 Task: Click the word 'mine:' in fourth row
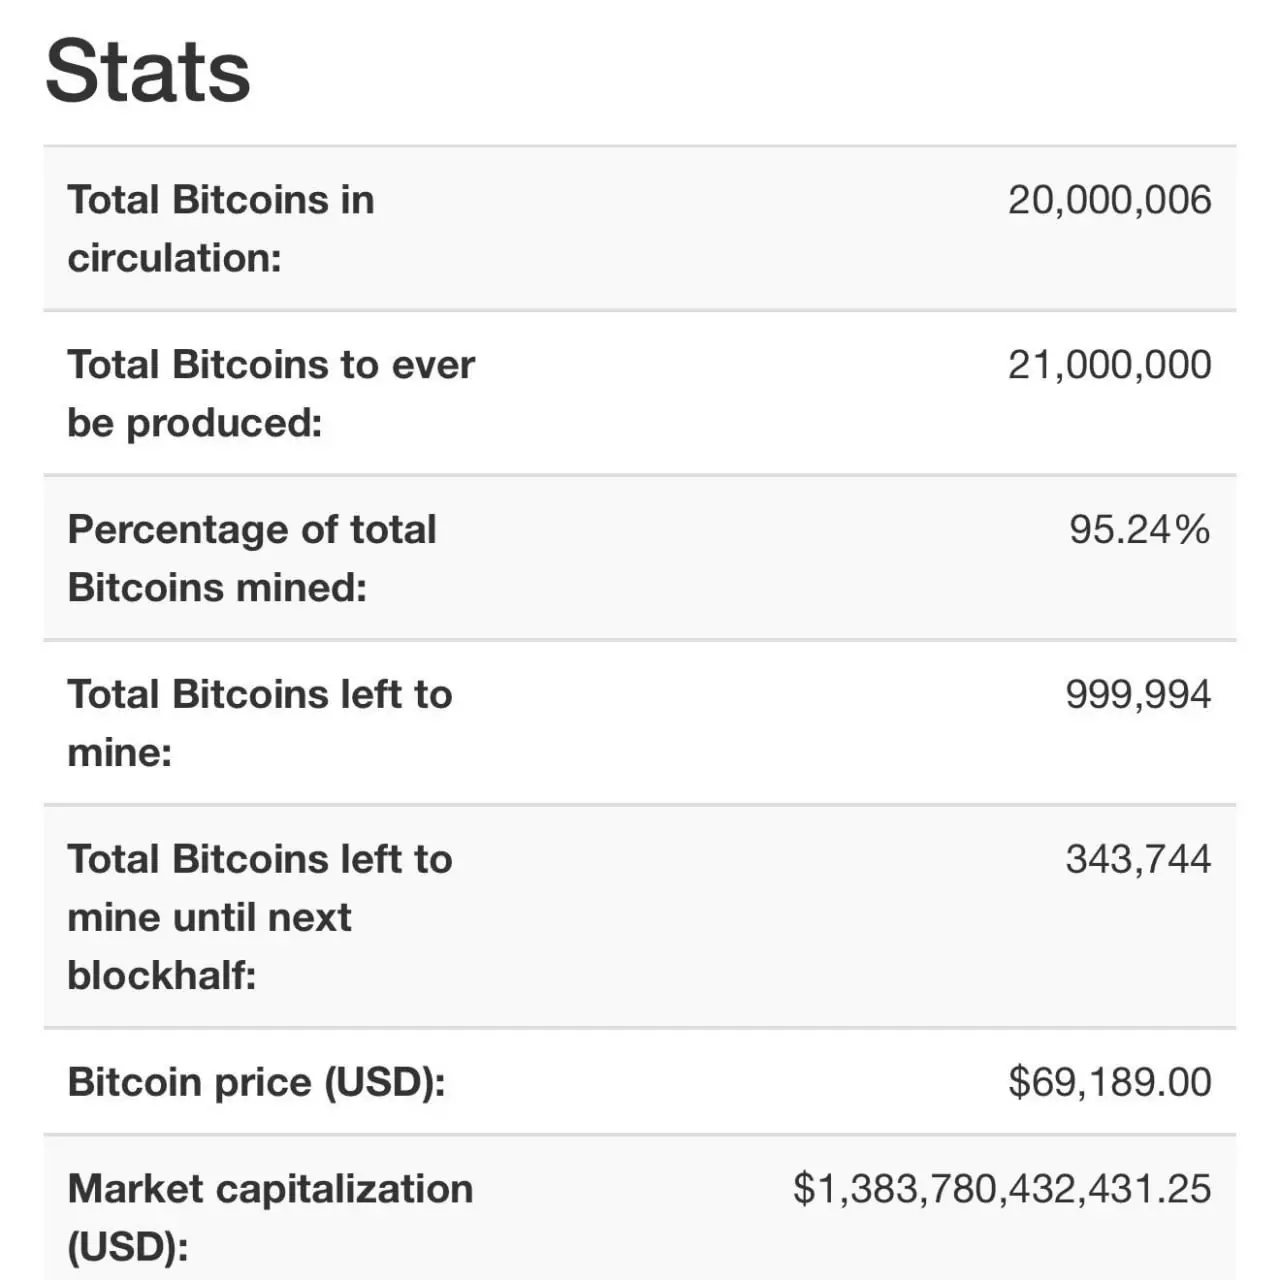point(119,753)
